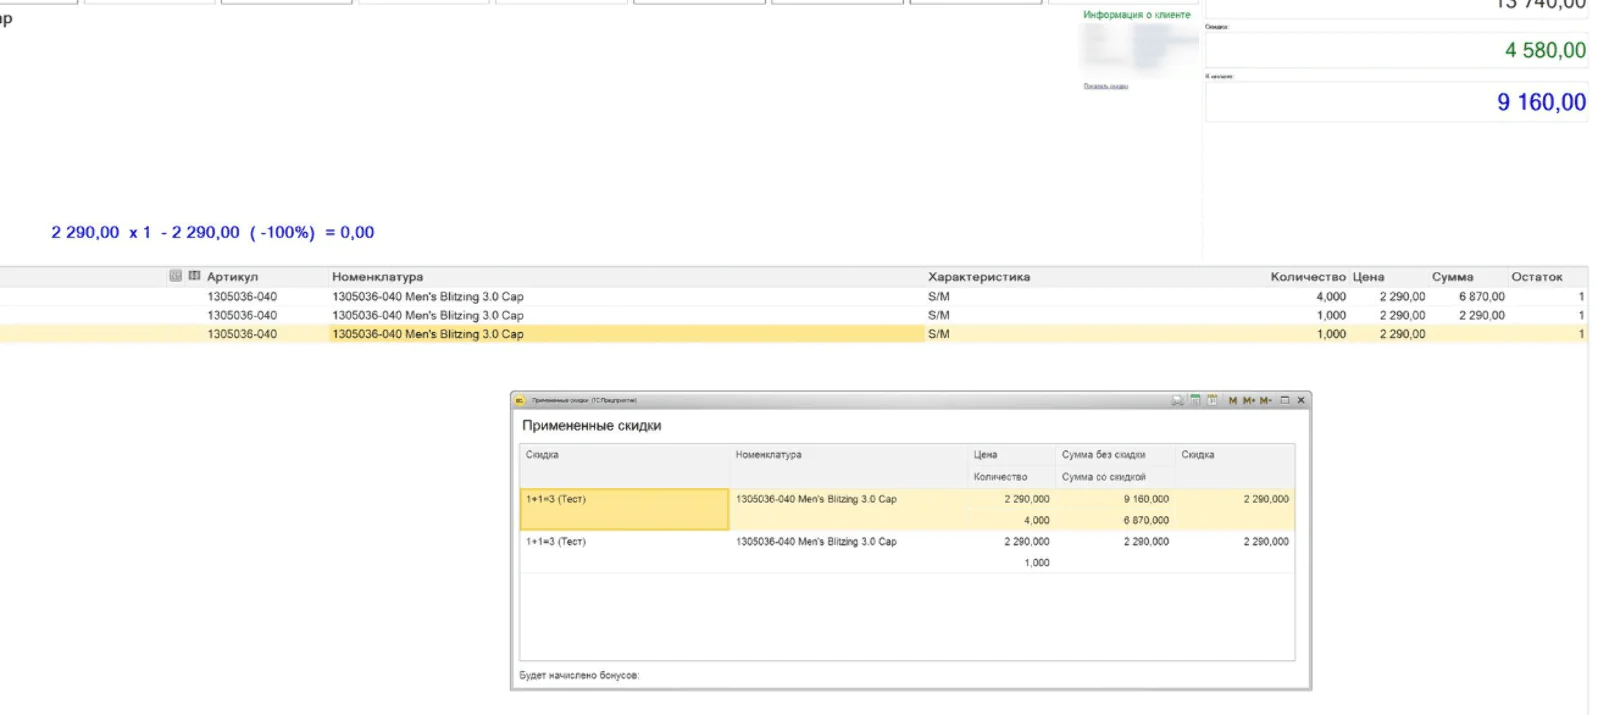Open the calendar from the discounts dialog title bar
This screenshot has width=1598, height=715.
point(1212,400)
